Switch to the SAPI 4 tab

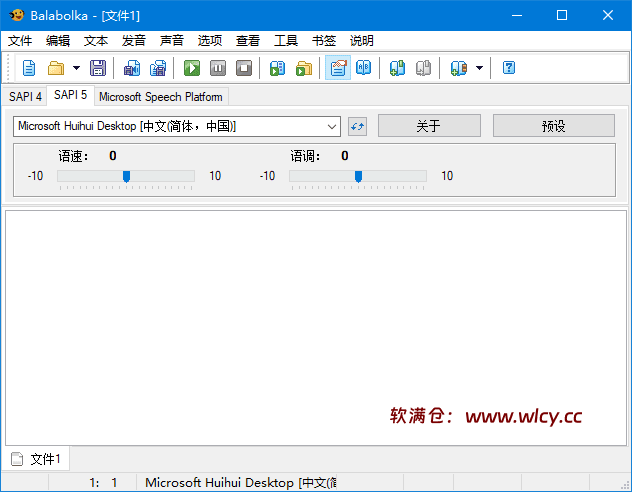(x=25, y=97)
